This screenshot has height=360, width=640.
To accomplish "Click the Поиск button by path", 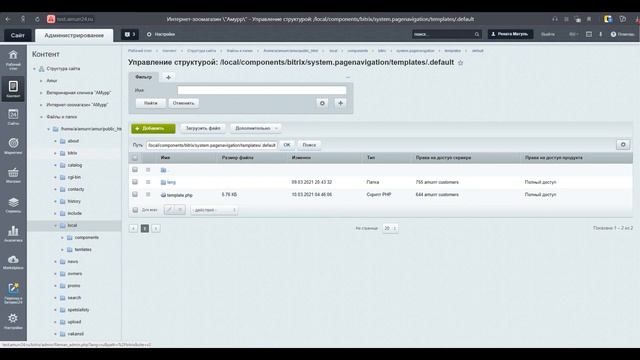I will point(309,145).
